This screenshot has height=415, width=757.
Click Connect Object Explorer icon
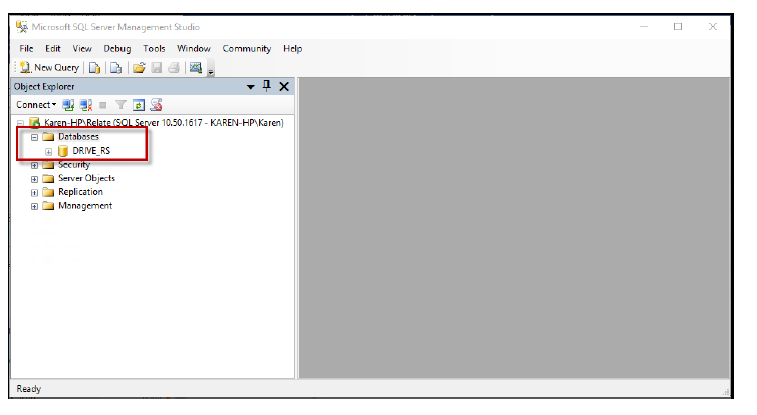tap(68, 105)
